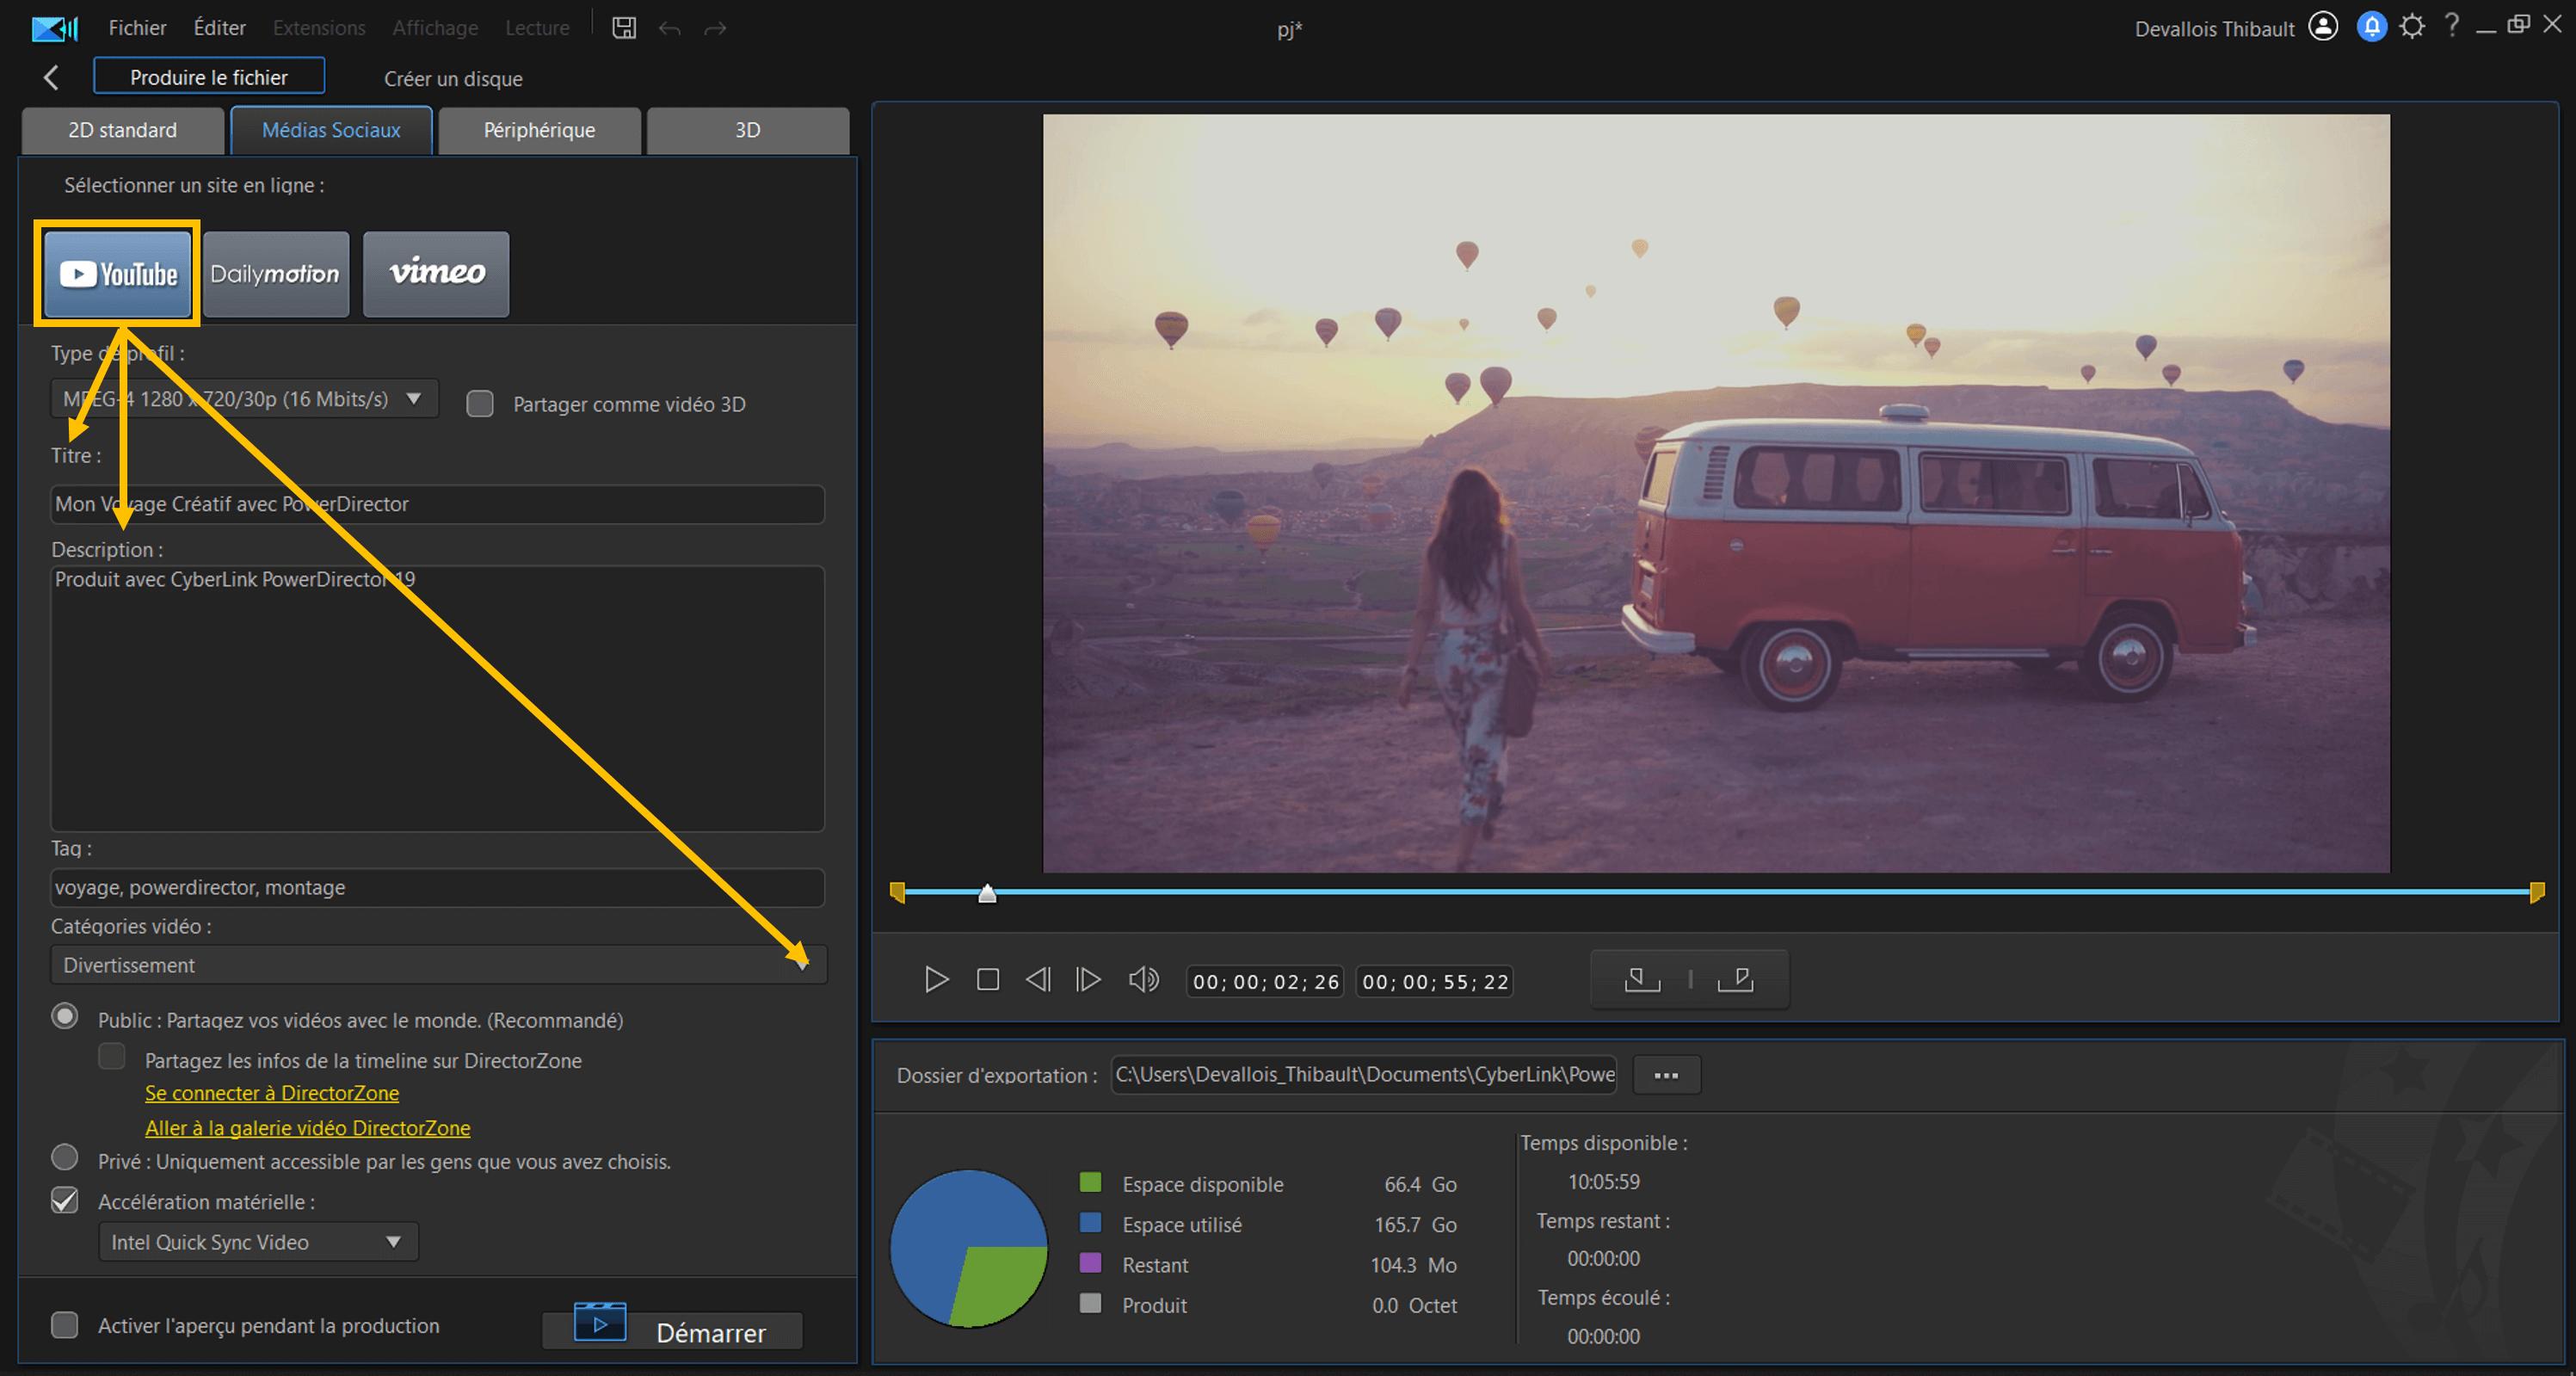Start production with the Démarrer button
2576x1376 pixels.
tap(672, 1331)
